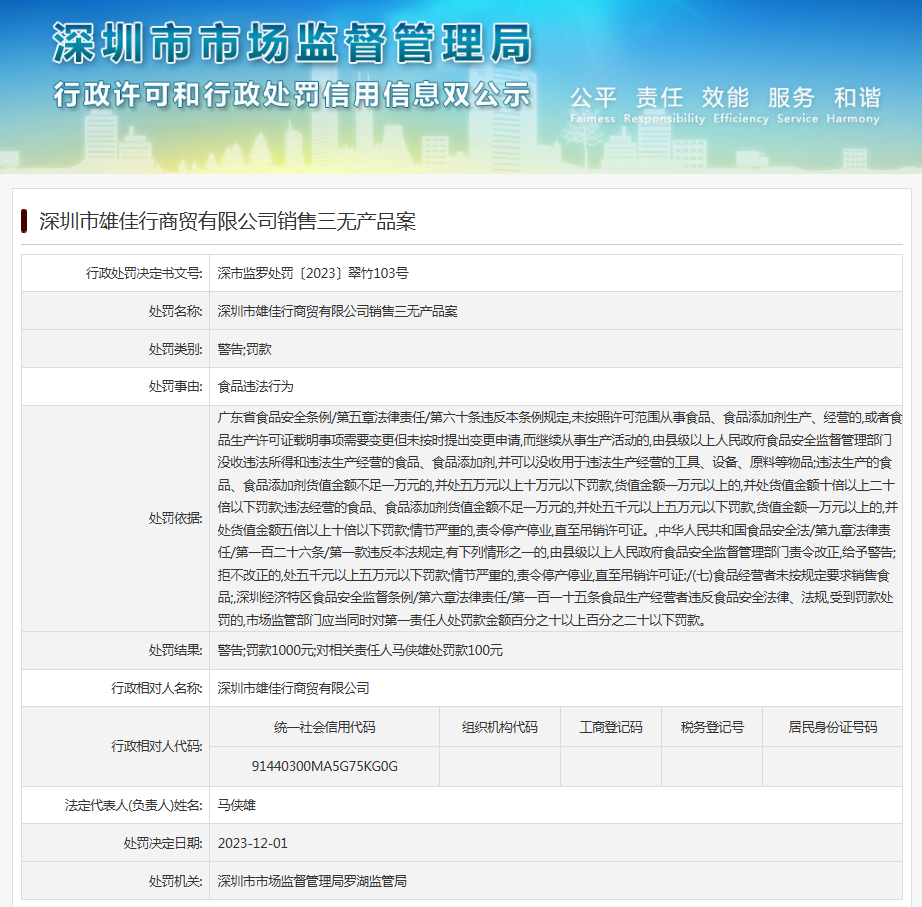Click the 处罚事由 label
Image resolution: width=922 pixels, height=907 pixels.
coord(175,386)
